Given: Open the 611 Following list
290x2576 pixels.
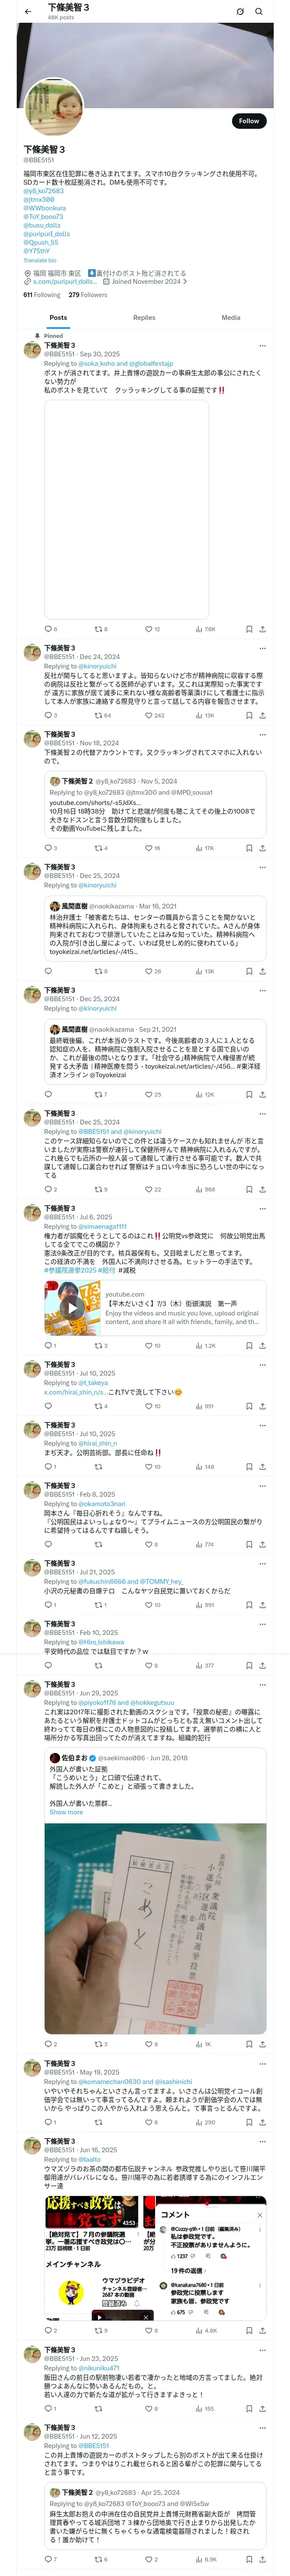Looking at the screenshot, I should click(x=42, y=295).
